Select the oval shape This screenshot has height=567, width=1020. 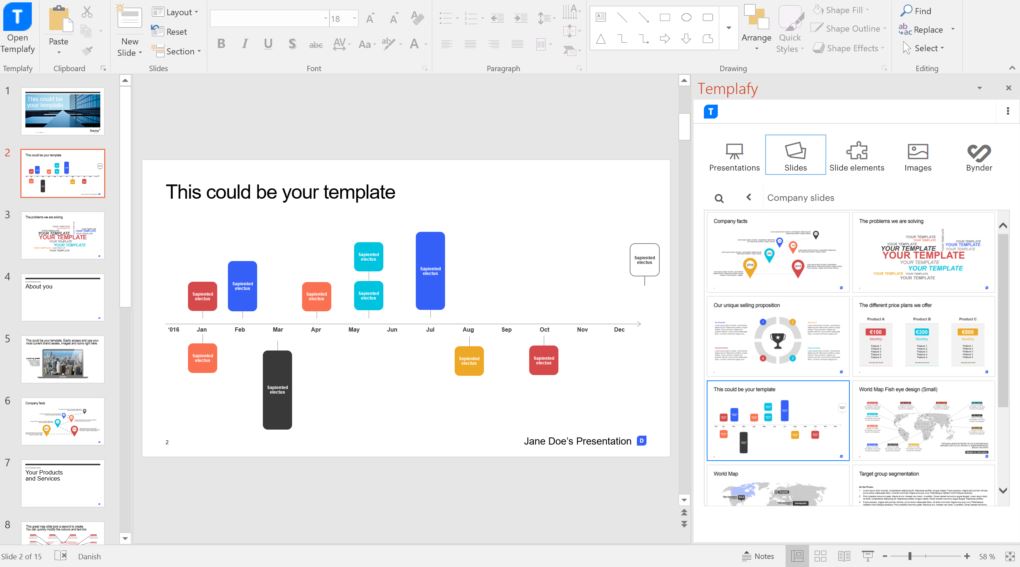click(686, 18)
